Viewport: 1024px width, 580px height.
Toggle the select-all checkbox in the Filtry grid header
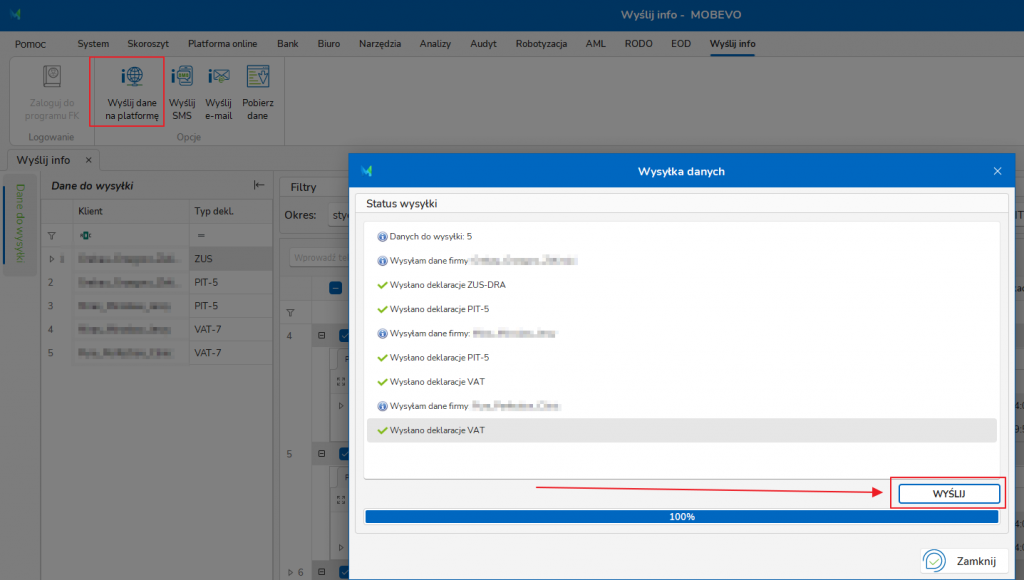click(336, 288)
